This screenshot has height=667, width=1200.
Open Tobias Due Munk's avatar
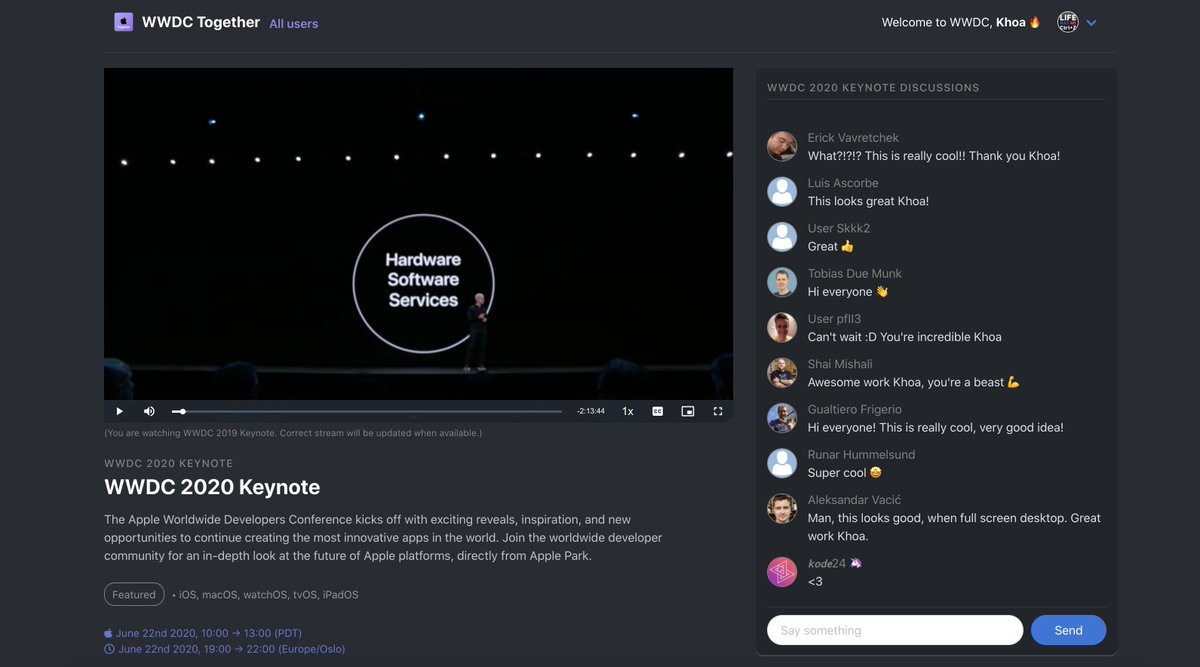(782, 282)
